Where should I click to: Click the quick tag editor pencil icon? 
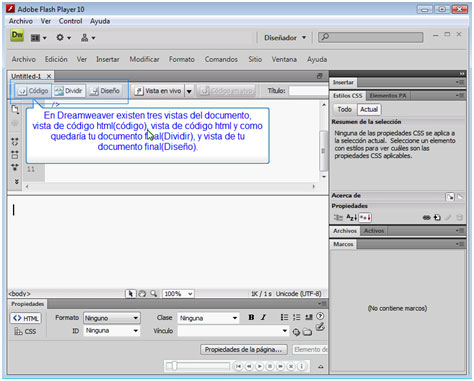tap(320, 327)
